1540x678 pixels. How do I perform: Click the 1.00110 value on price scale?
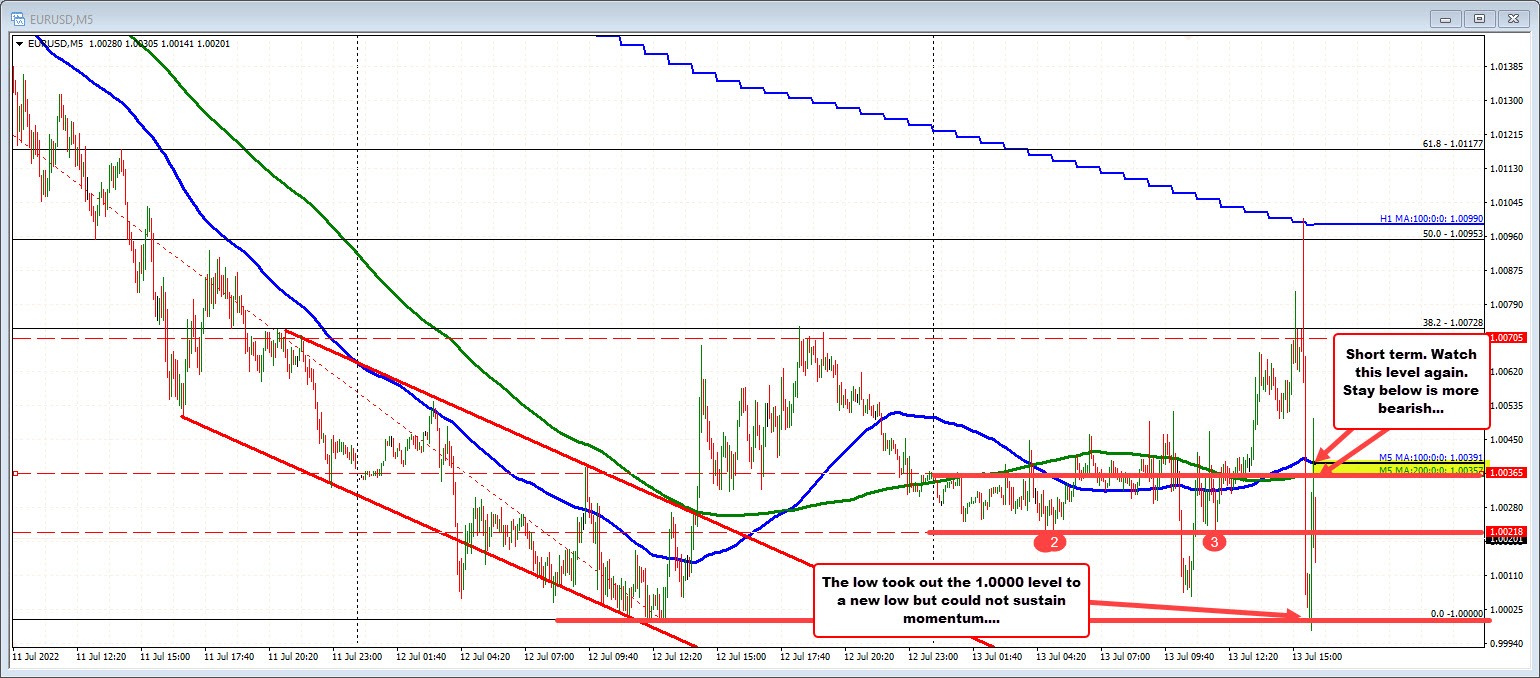[x=1507, y=575]
